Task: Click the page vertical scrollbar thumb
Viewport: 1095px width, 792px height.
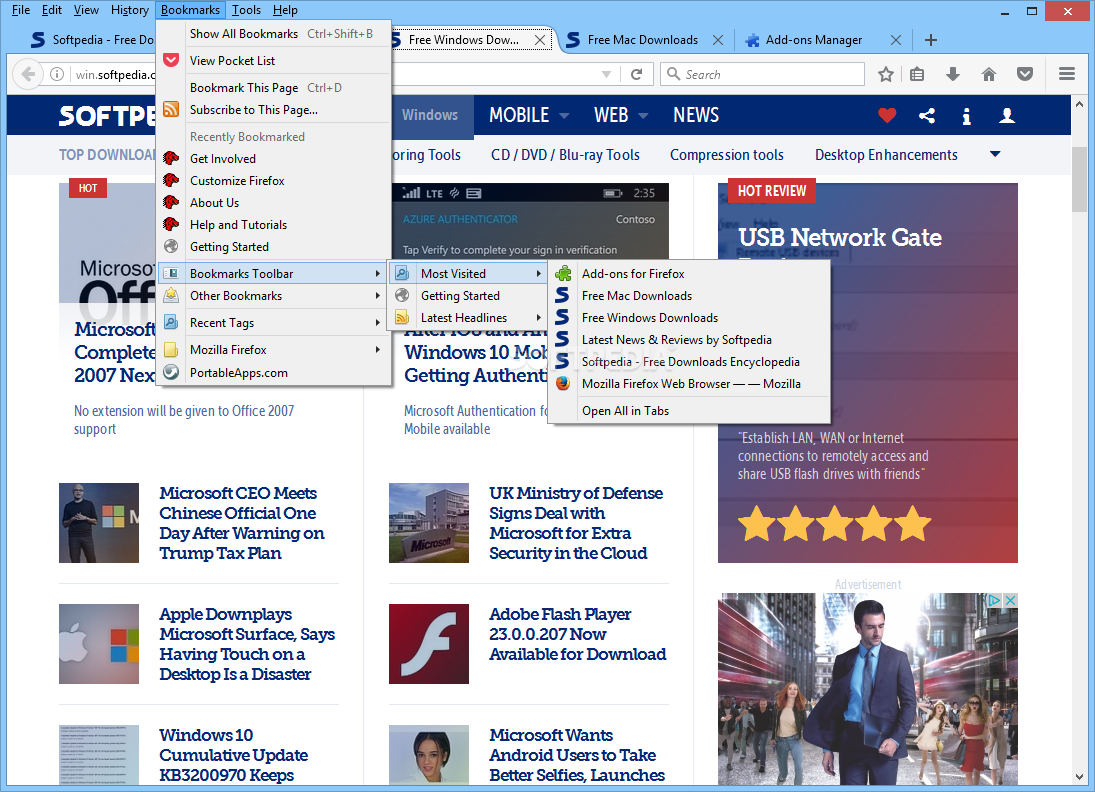Action: (x=1079, y=178)
